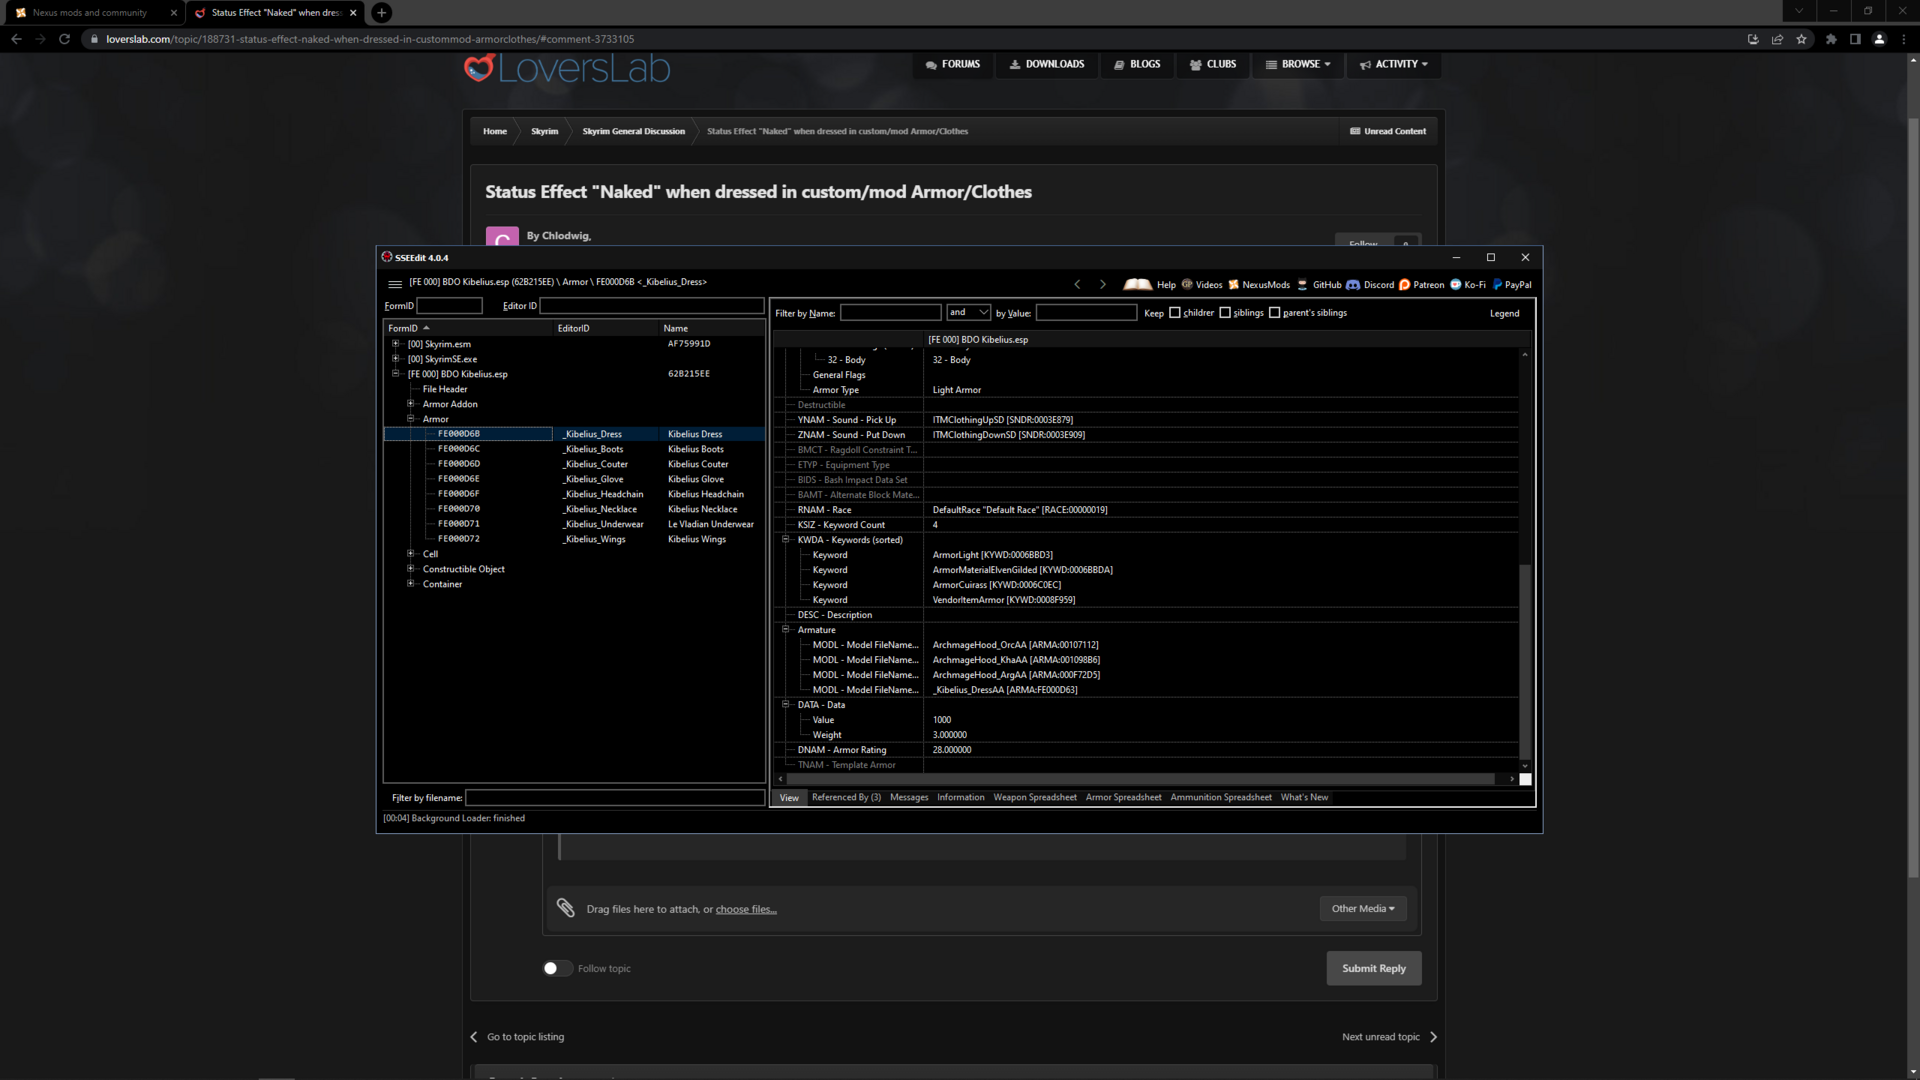
Task: Collapse the KWDA - Keywords (sorted) node
Action: [x=786, y=540]
